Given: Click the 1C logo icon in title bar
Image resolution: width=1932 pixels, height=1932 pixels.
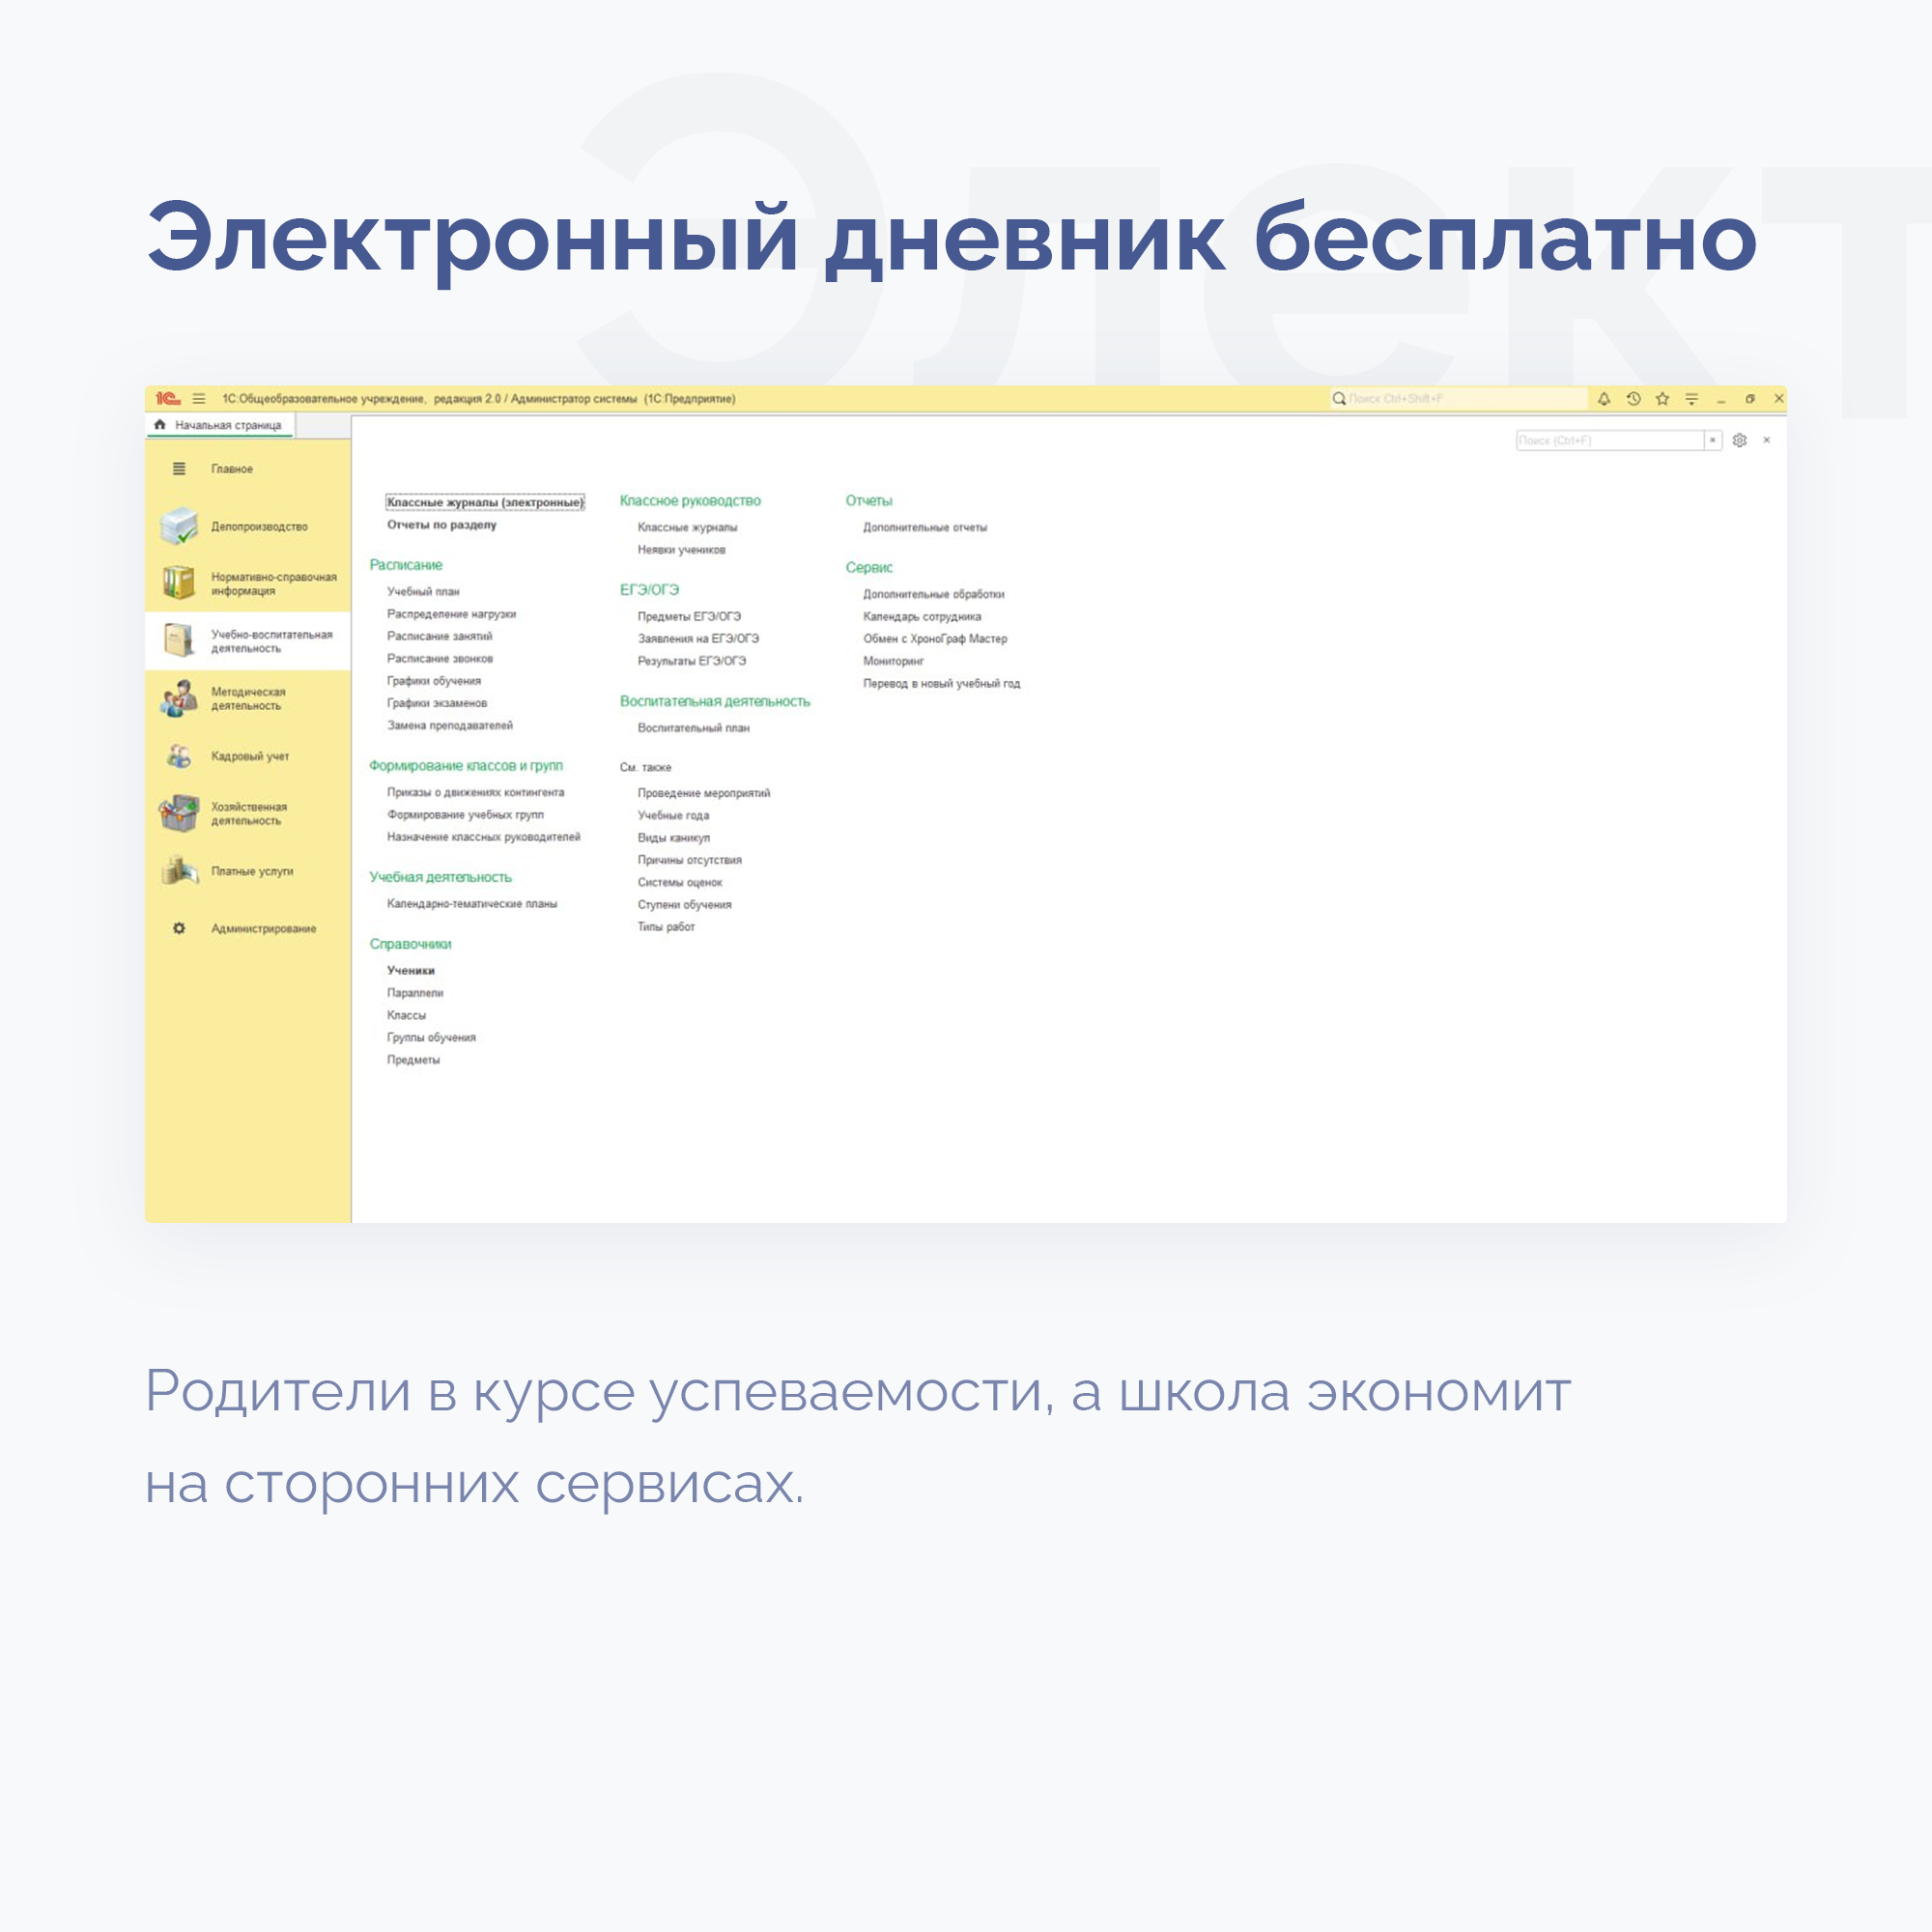Looking at the screenshot, I should tap(168, 399).
